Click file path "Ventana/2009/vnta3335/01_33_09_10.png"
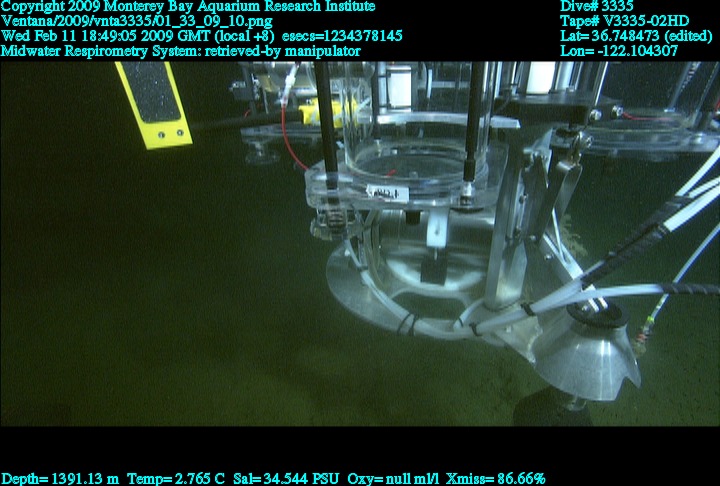Viewport: 720px width, 486px height. 136,21
